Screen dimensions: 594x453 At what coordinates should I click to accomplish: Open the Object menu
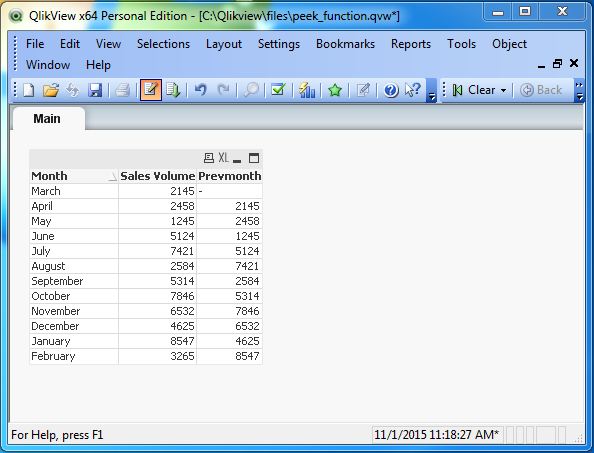(x=509, y=44)
